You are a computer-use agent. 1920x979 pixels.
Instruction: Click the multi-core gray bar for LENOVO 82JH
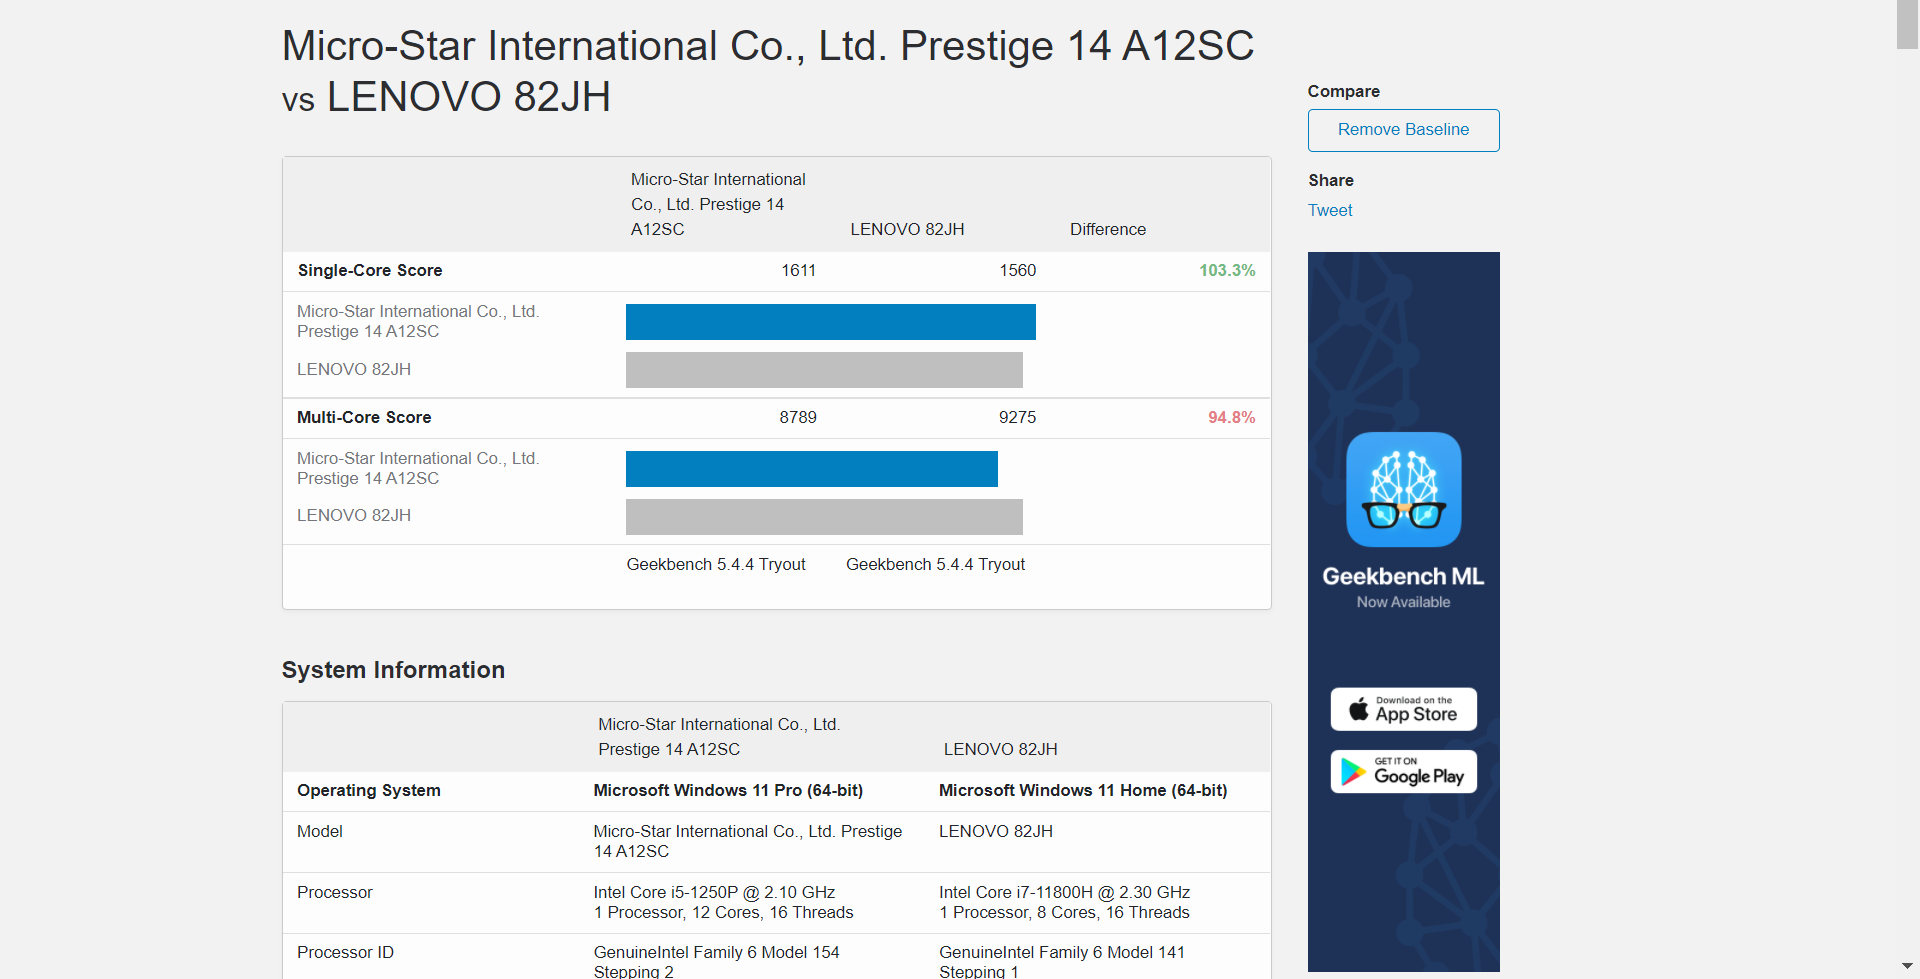[x=824, y=517]
